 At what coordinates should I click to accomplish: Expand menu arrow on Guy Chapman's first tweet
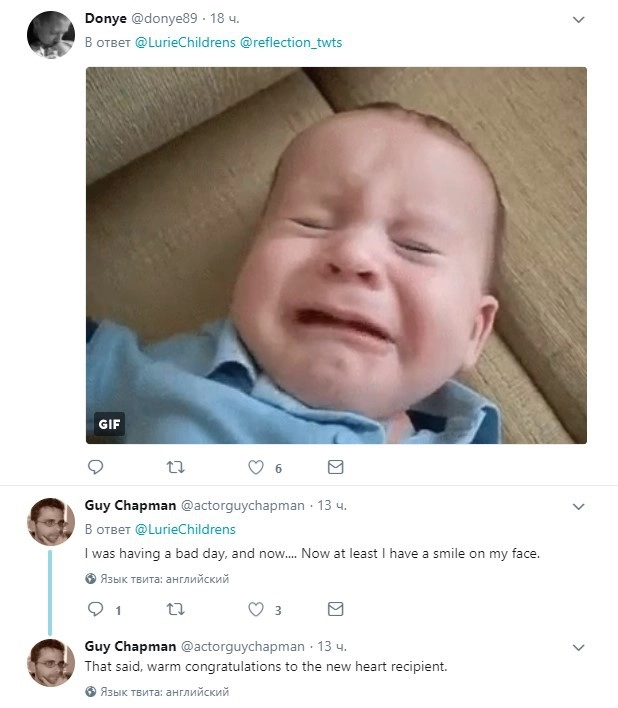tap(578, 507)
